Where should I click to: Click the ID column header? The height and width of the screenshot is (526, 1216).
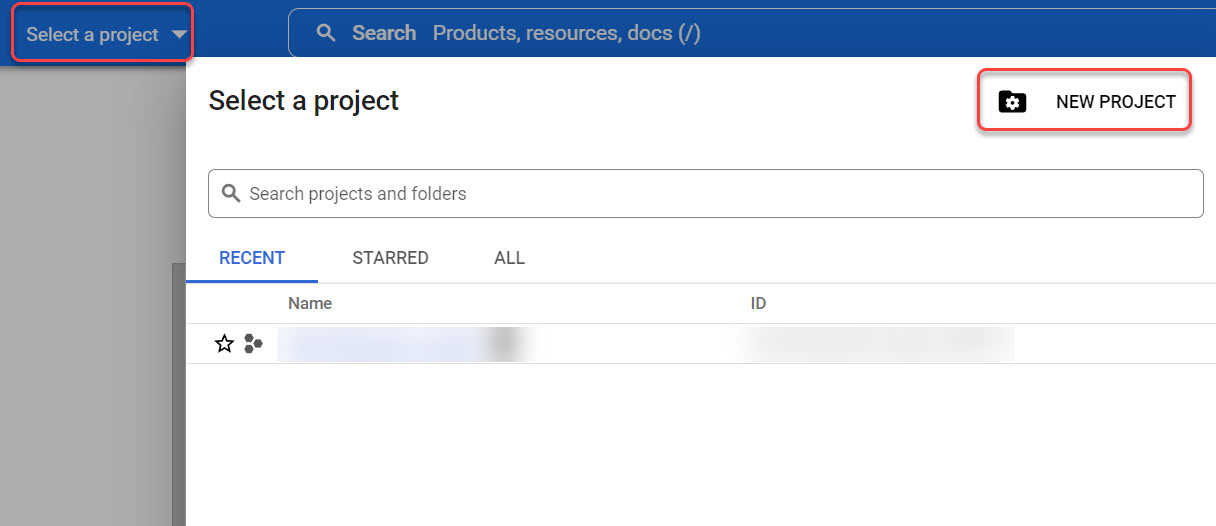click(758, 303)
